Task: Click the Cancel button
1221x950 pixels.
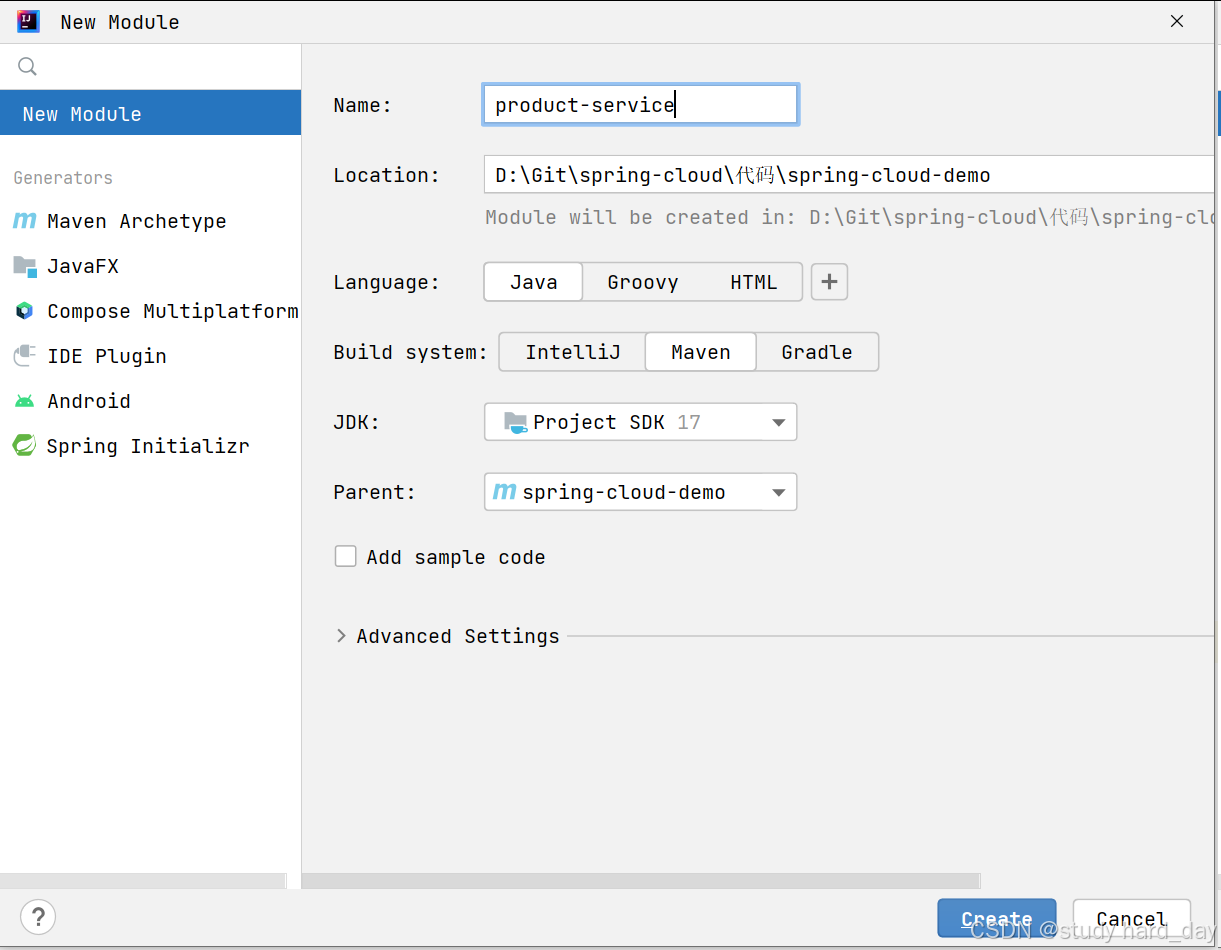Action: pos(1131,918)
